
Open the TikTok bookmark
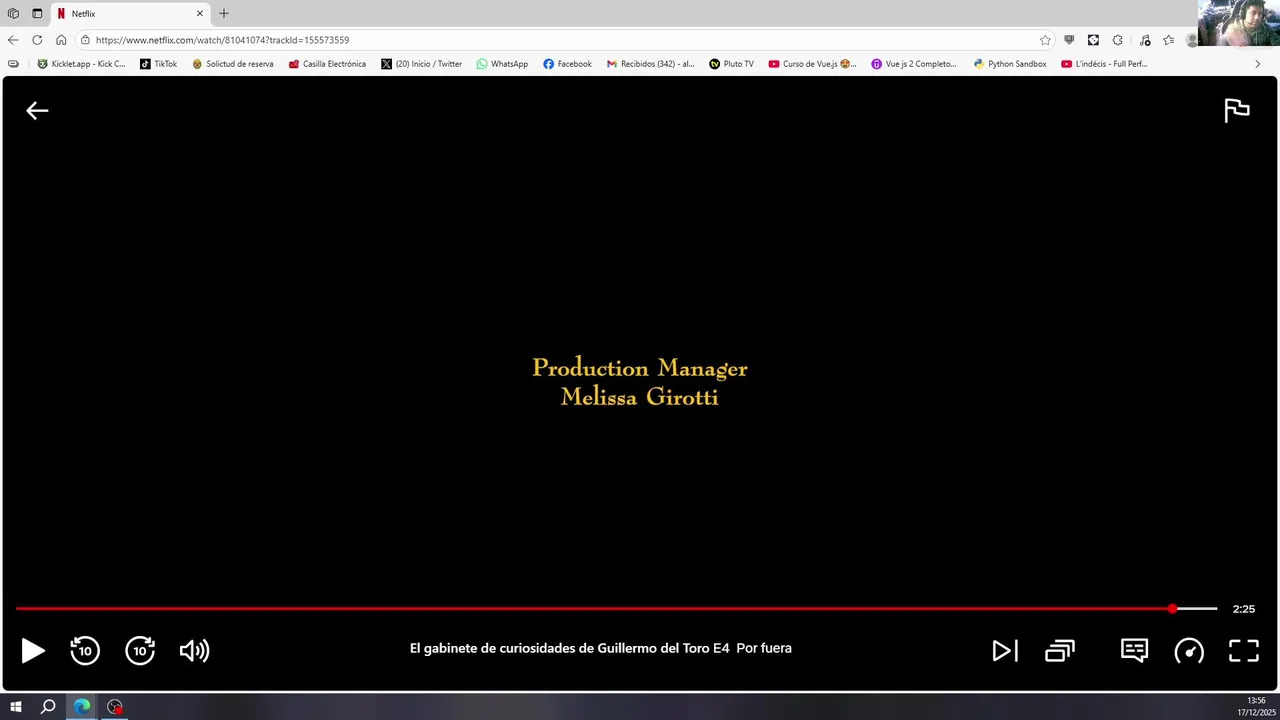click(158, 64)
